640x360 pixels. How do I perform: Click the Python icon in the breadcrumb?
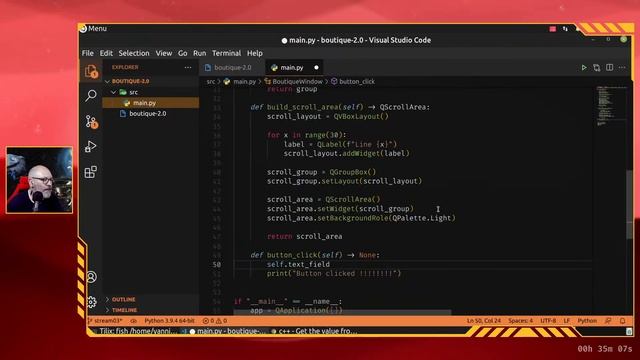[227, 82]
